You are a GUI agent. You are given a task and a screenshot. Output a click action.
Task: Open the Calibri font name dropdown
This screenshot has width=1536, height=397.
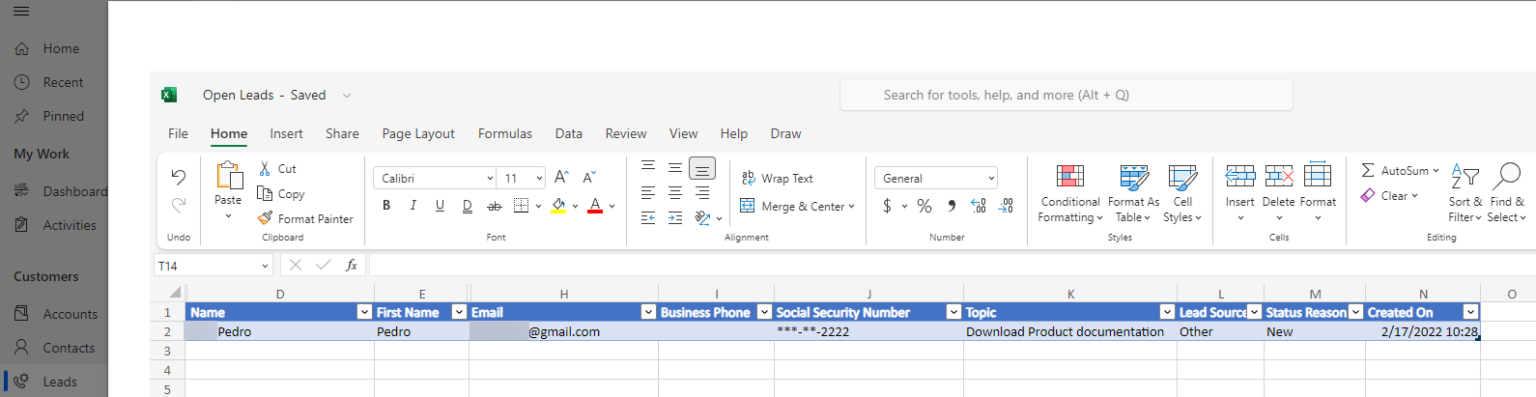[x=489, y=178]
